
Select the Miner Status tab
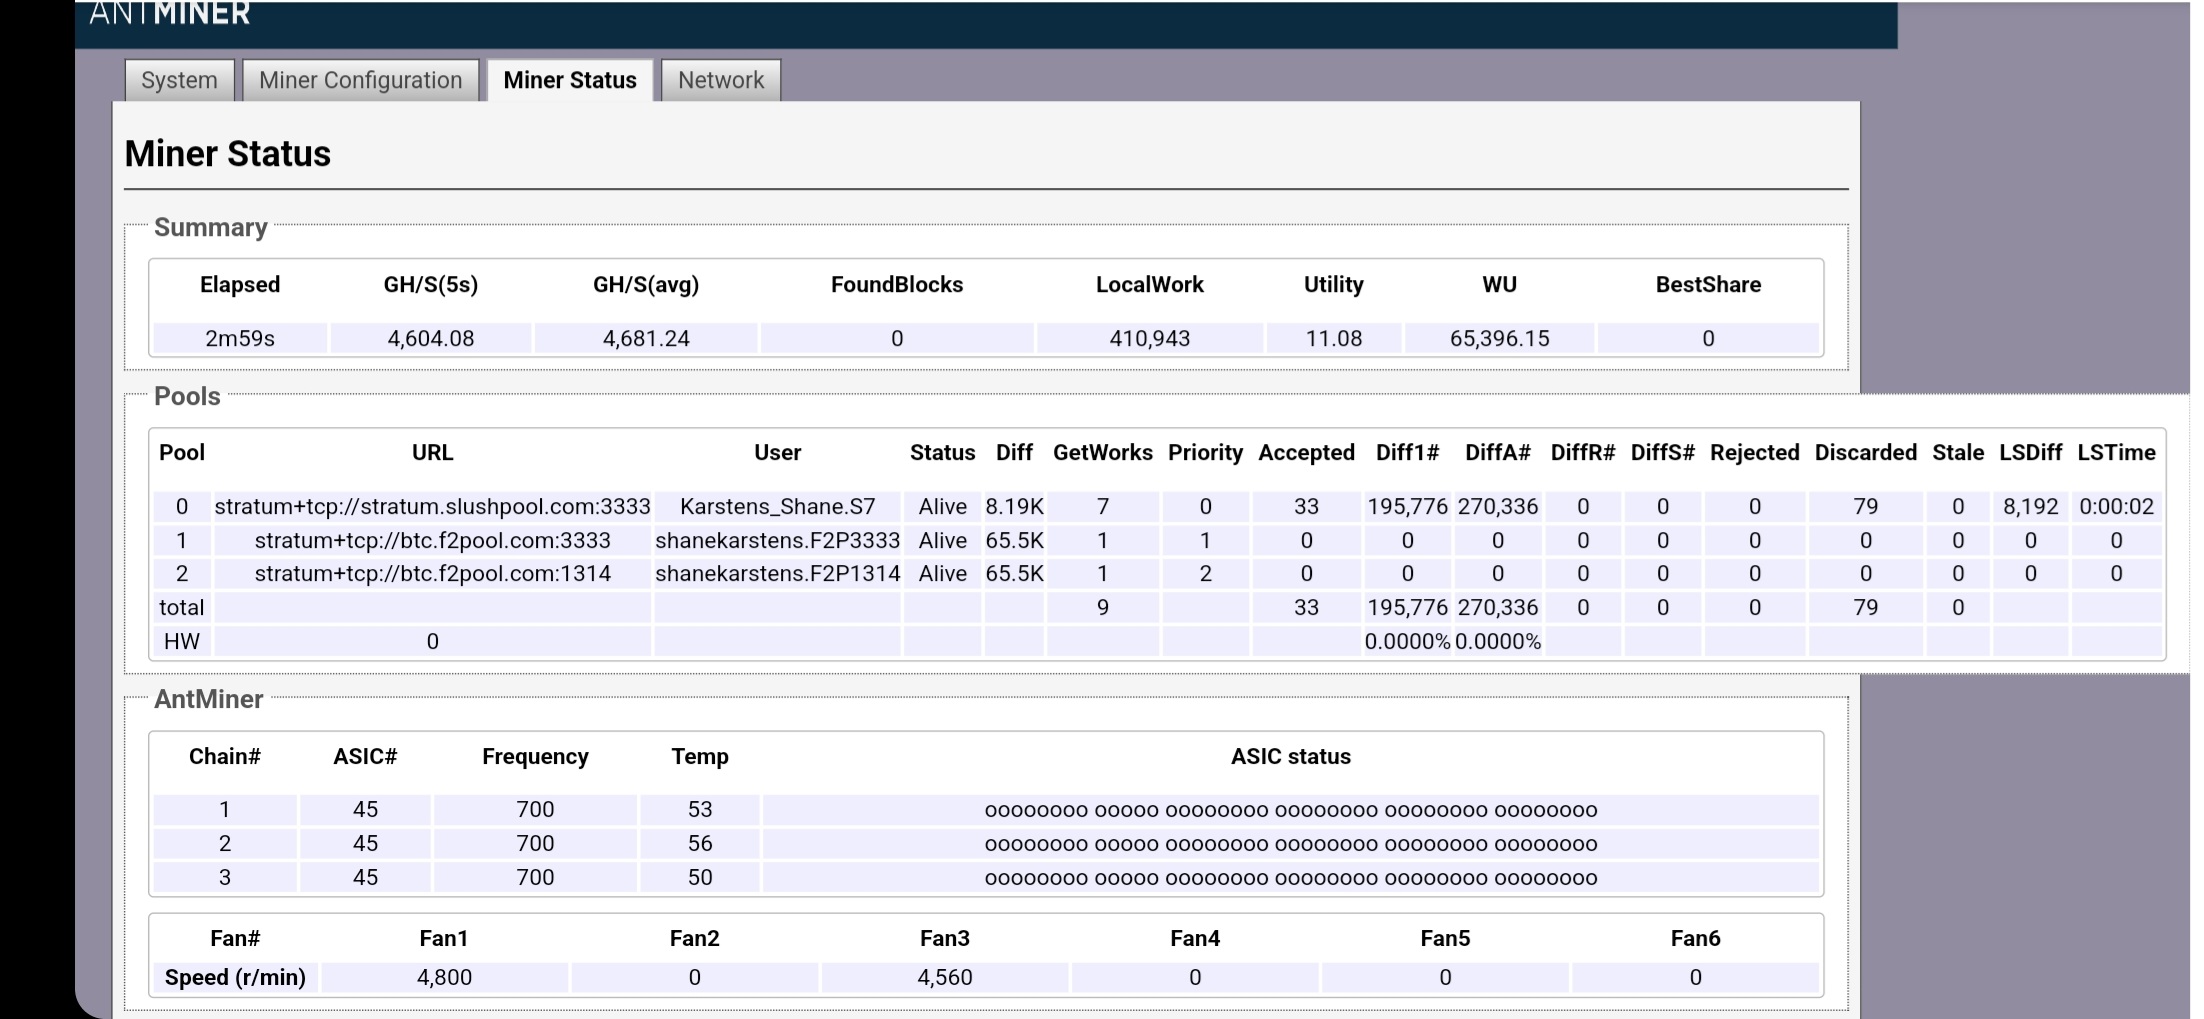(570, 80)
